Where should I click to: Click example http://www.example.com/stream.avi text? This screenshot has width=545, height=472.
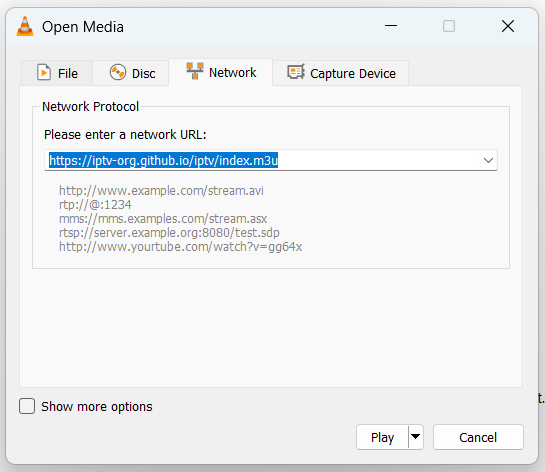(x=161, y=190)
